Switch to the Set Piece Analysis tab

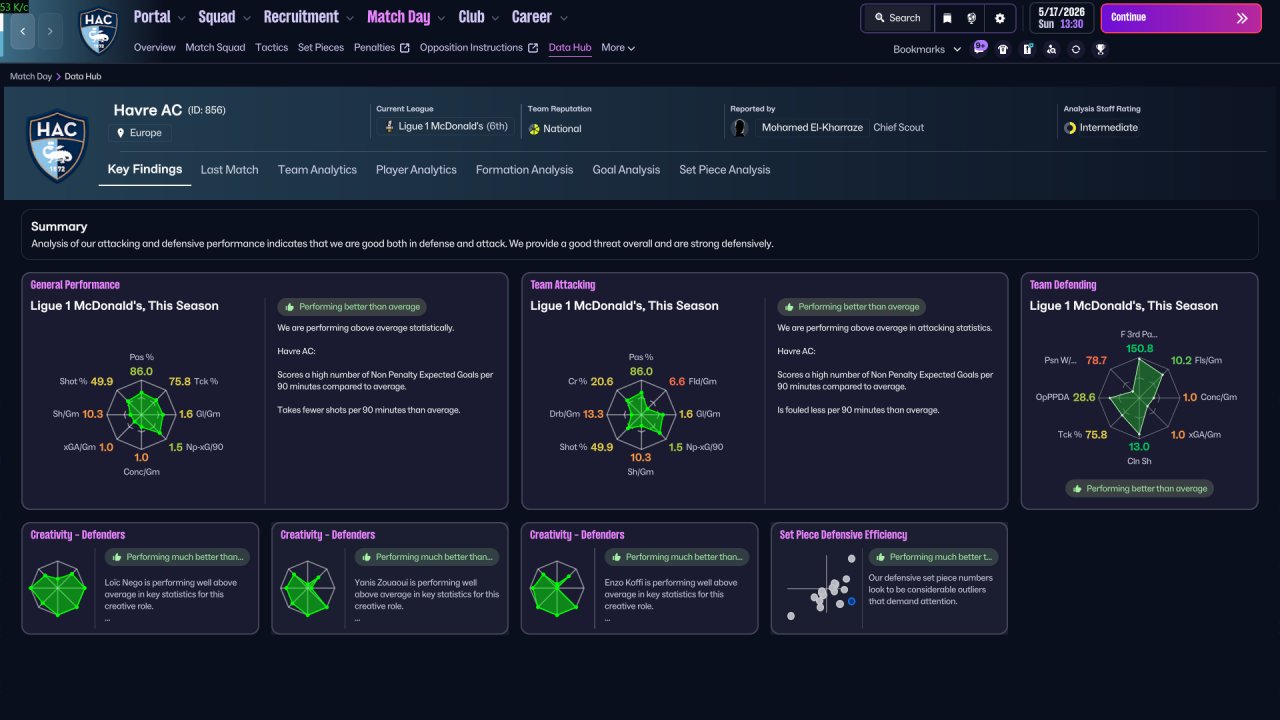tap(724, 170)
